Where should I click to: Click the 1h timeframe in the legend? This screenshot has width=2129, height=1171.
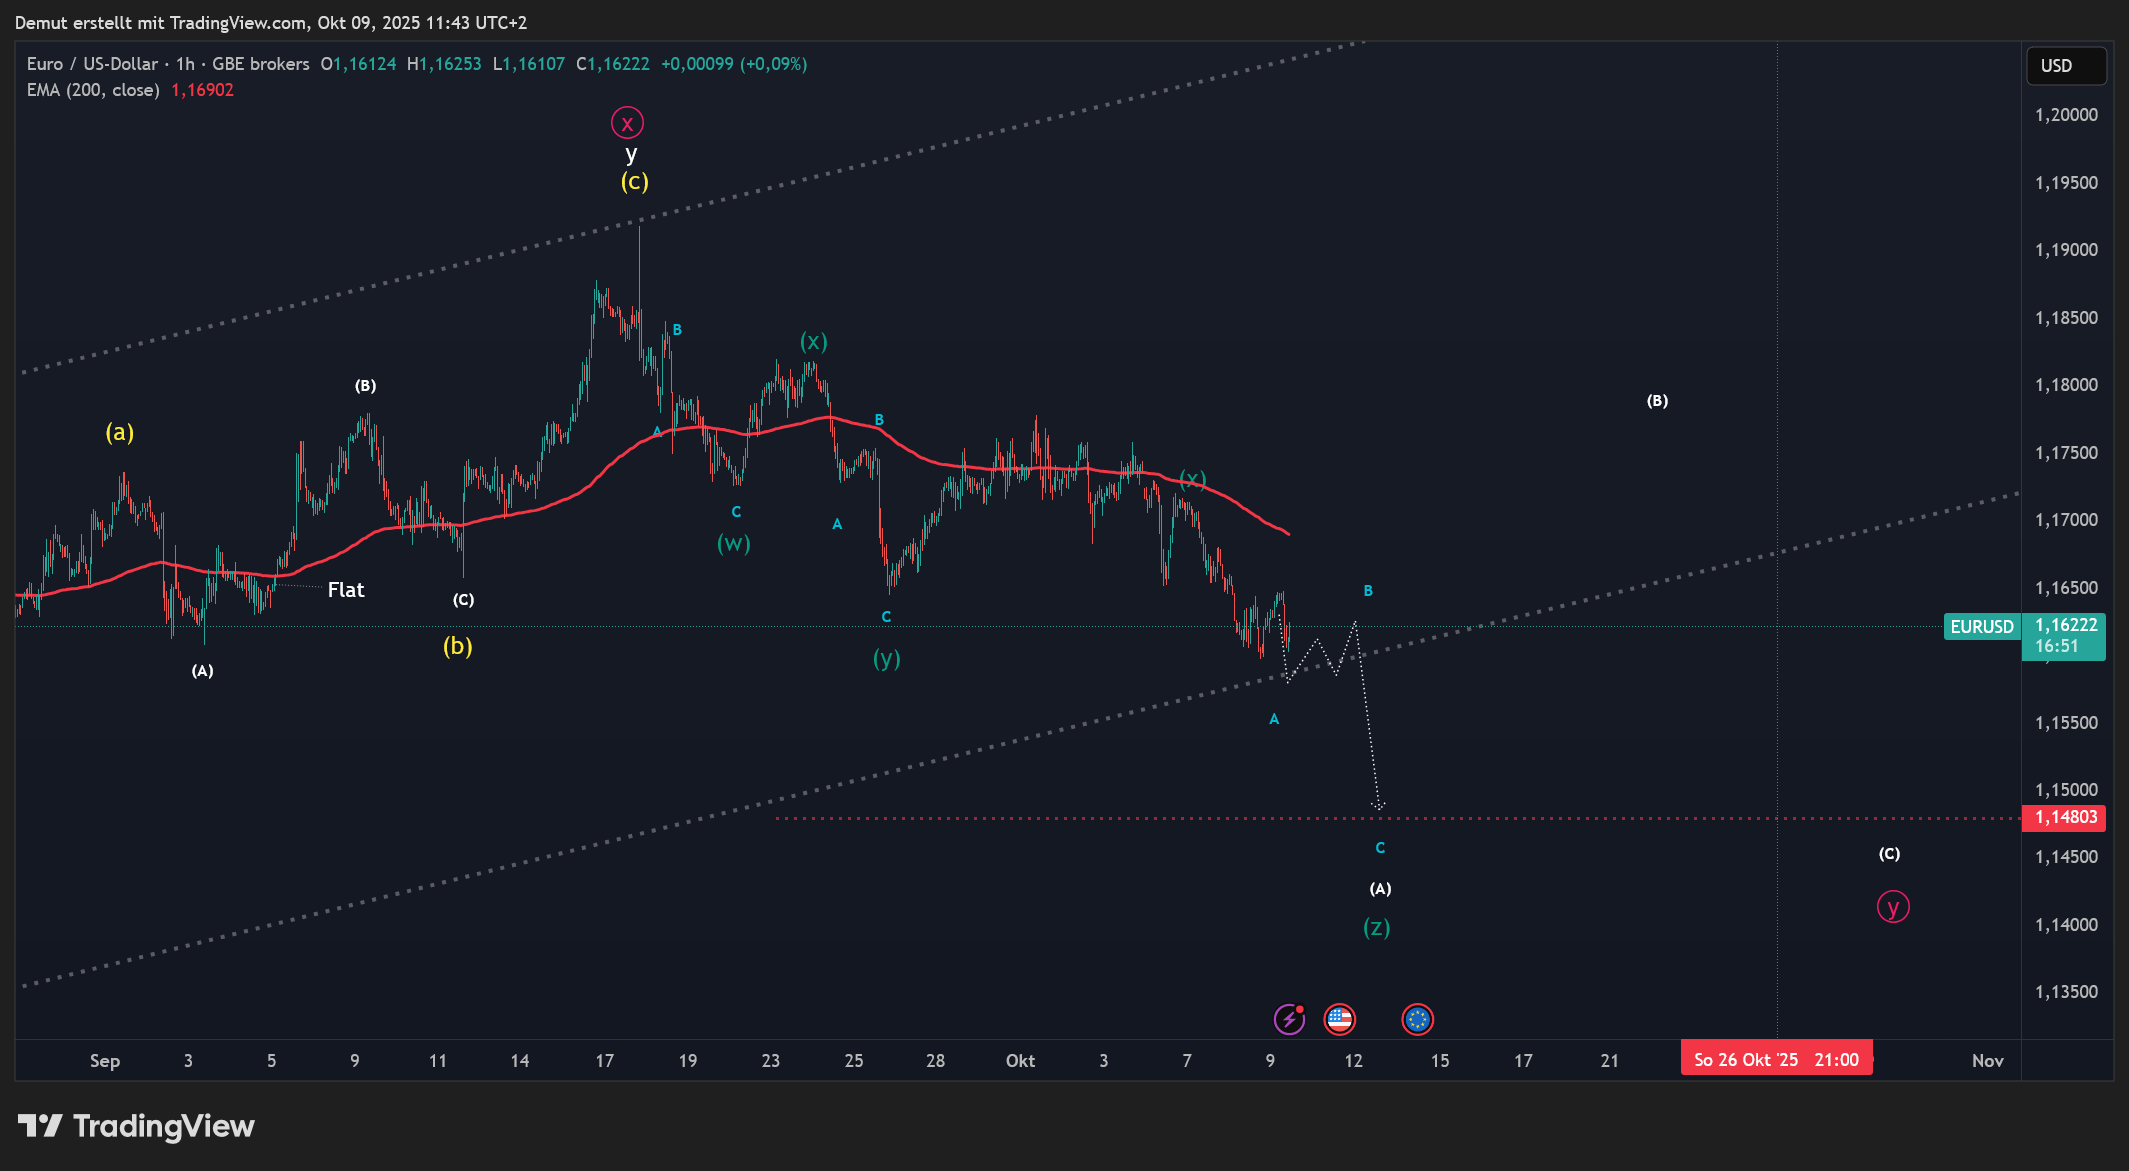185,64
